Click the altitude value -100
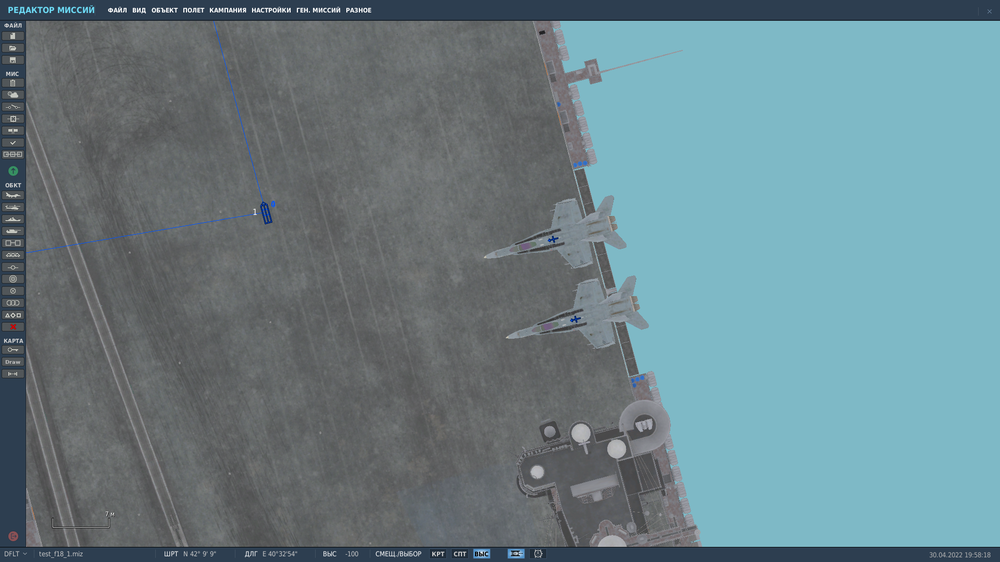The width and height of the screenshot is (1000, 562). (352, 554)
